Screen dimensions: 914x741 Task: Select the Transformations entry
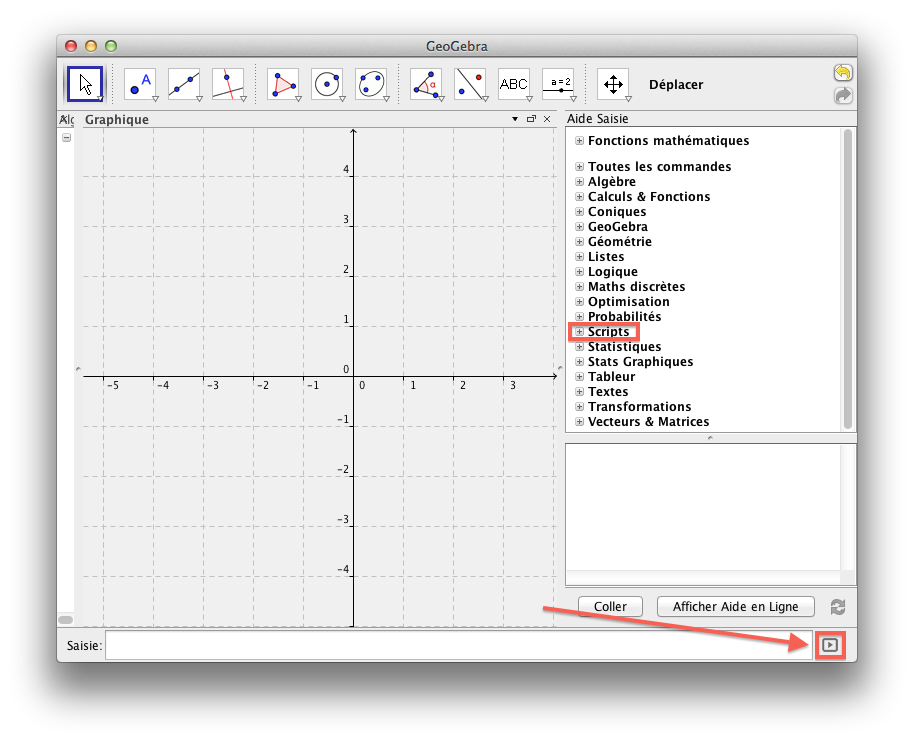point(639,407)
